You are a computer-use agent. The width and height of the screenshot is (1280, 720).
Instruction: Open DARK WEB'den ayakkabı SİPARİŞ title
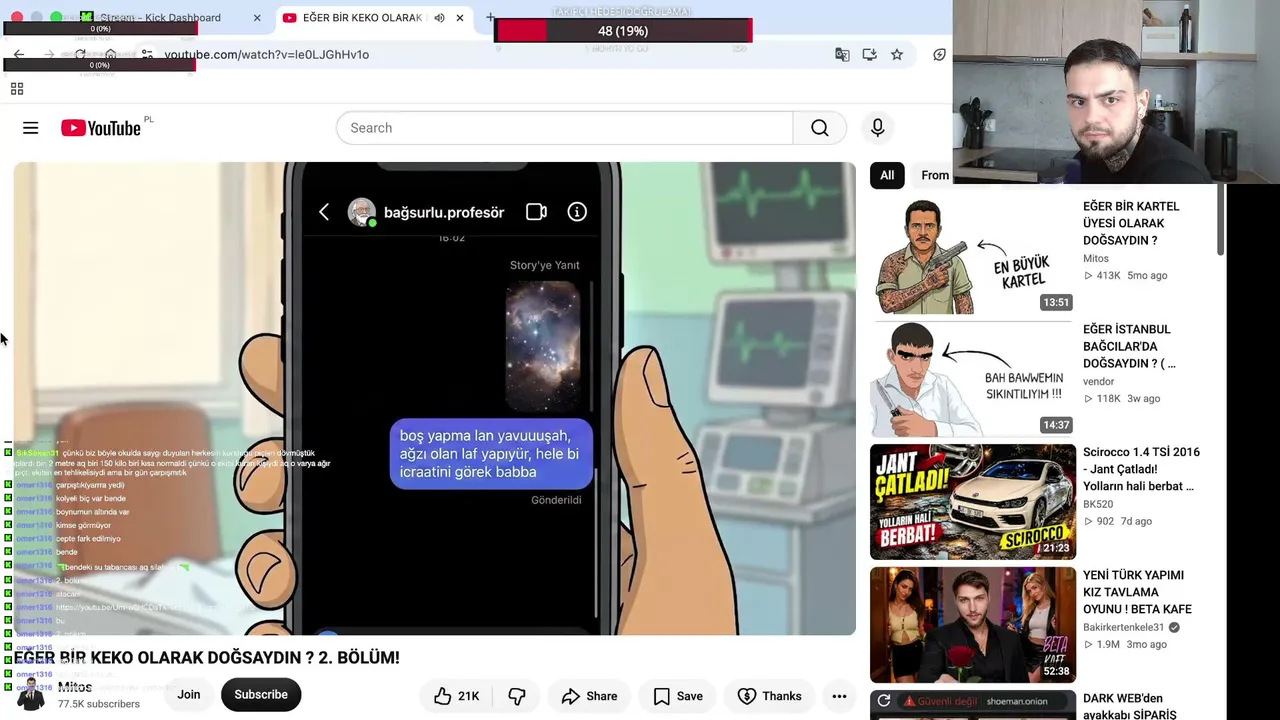(1129, 706)
